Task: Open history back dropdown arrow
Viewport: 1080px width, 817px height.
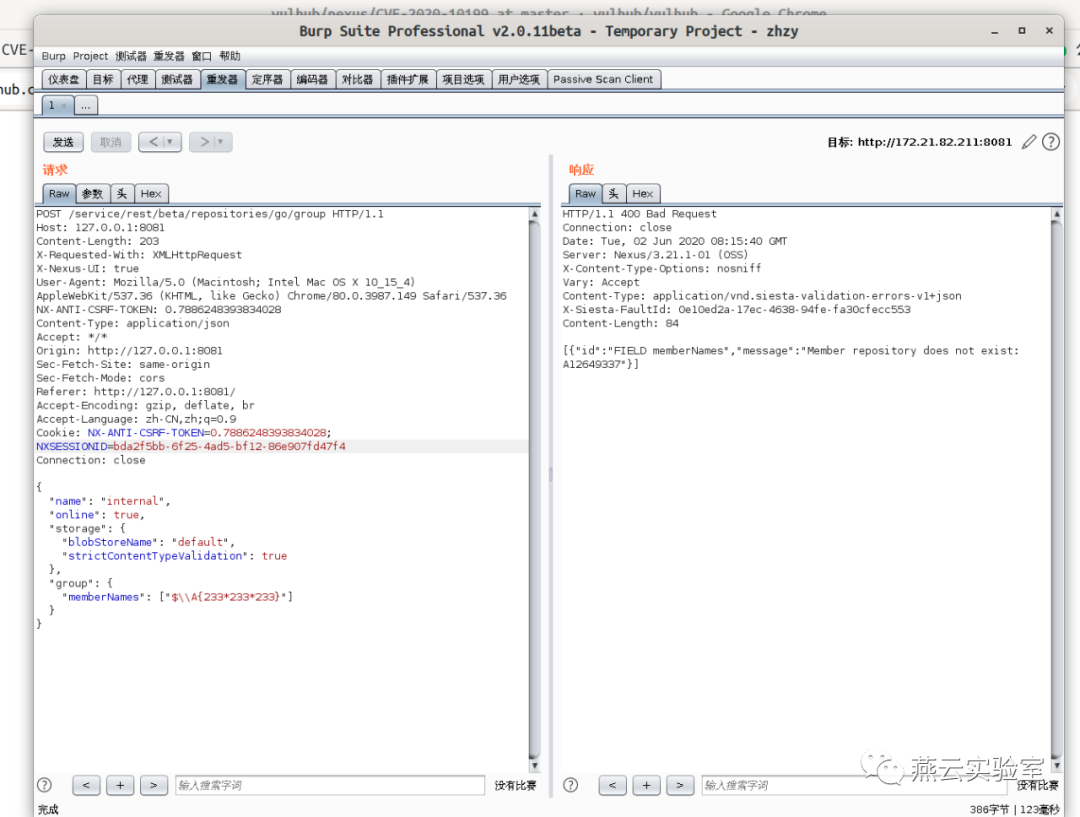Action: 169,142
